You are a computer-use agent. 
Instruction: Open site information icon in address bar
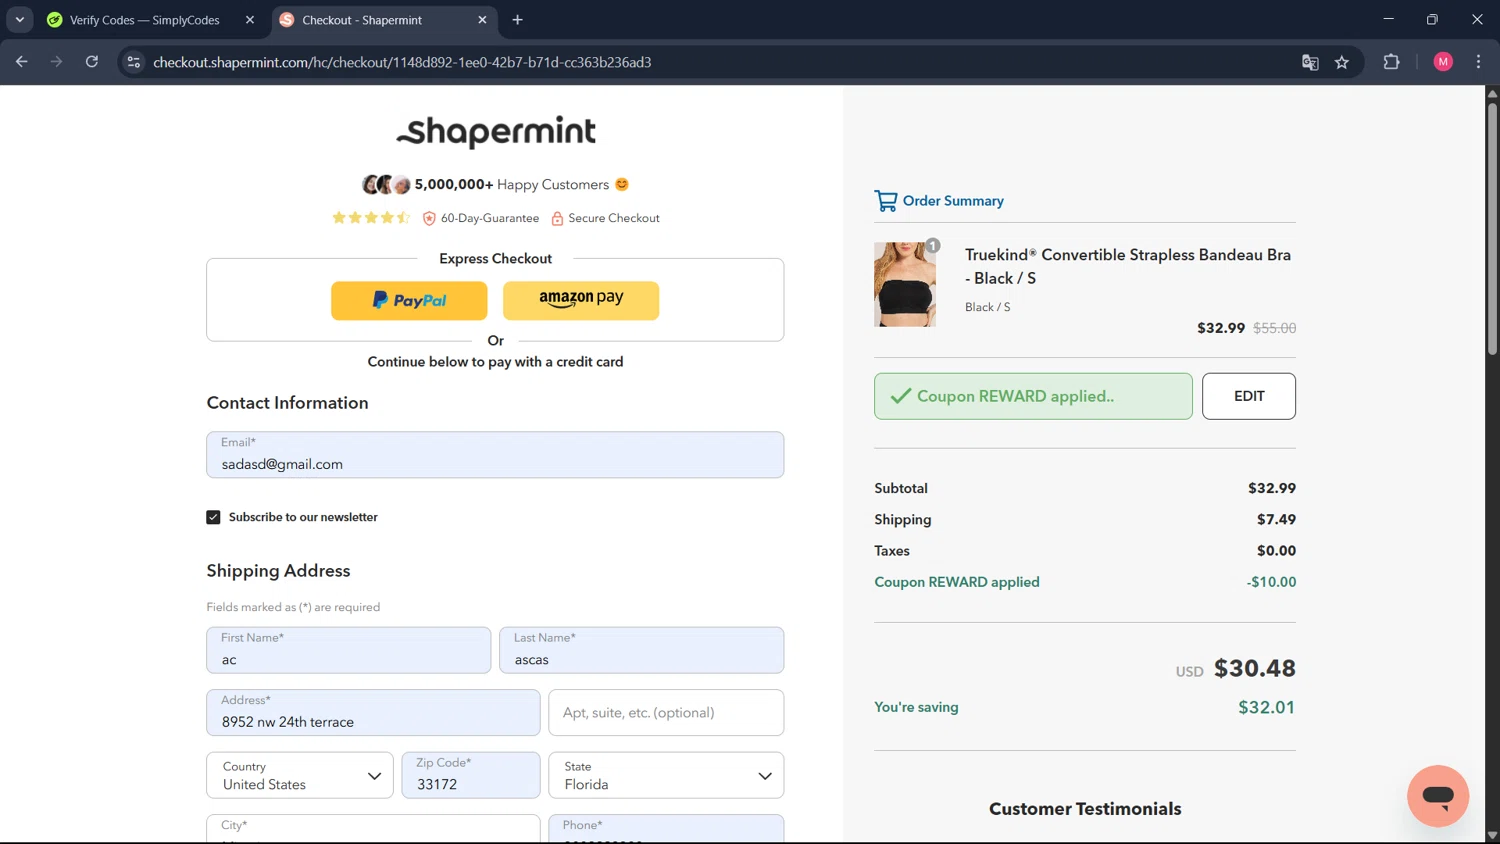pos(133,62)
